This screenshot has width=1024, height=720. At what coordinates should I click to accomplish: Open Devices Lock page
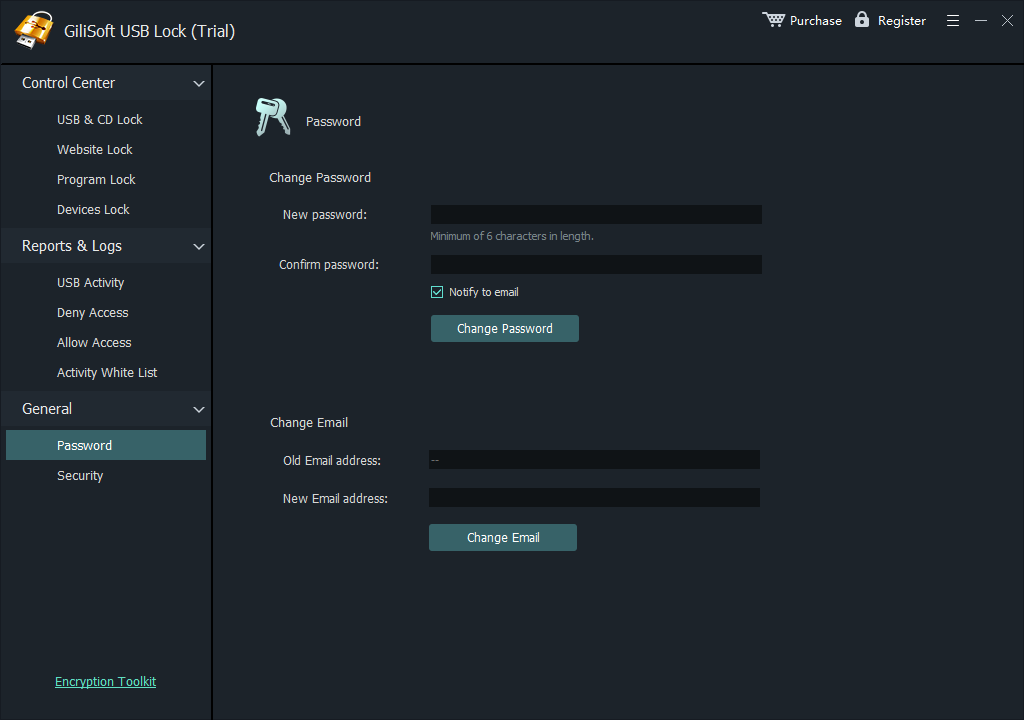[x=93, y=210]
